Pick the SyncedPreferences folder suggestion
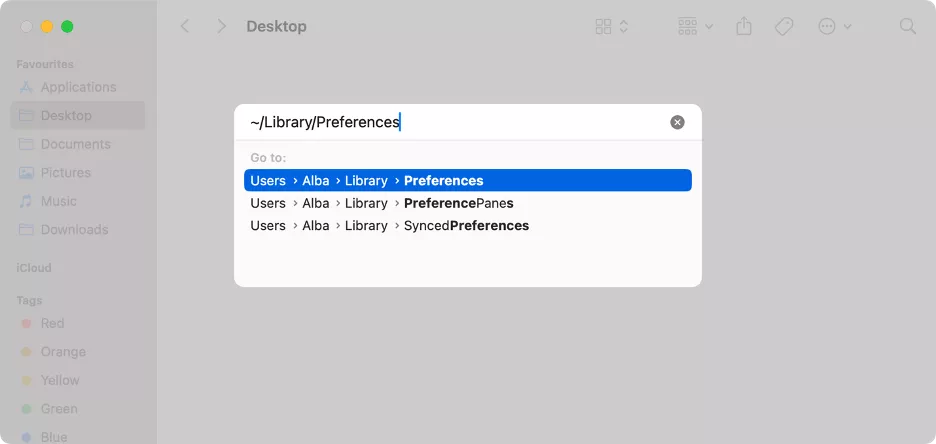Screen dimensions: 936x444 pos(467,226)
